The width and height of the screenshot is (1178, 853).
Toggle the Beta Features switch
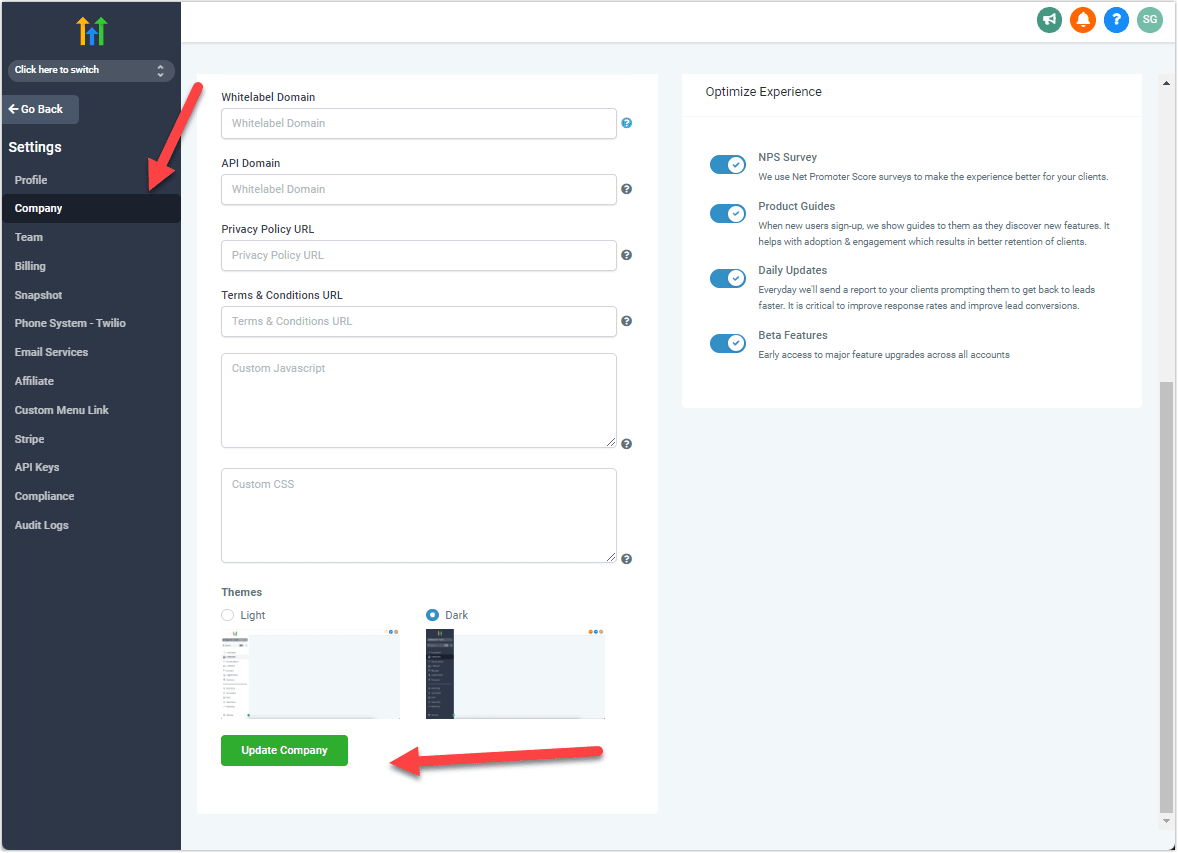727,343
